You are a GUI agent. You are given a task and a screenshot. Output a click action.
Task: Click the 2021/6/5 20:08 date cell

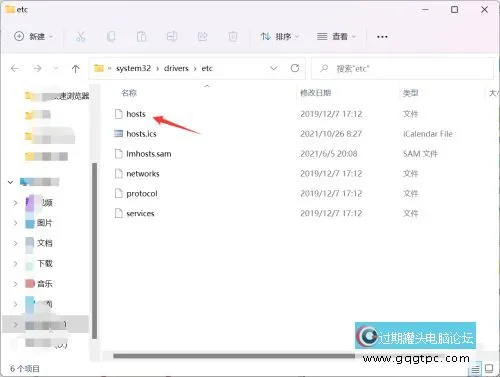point(329,154)
